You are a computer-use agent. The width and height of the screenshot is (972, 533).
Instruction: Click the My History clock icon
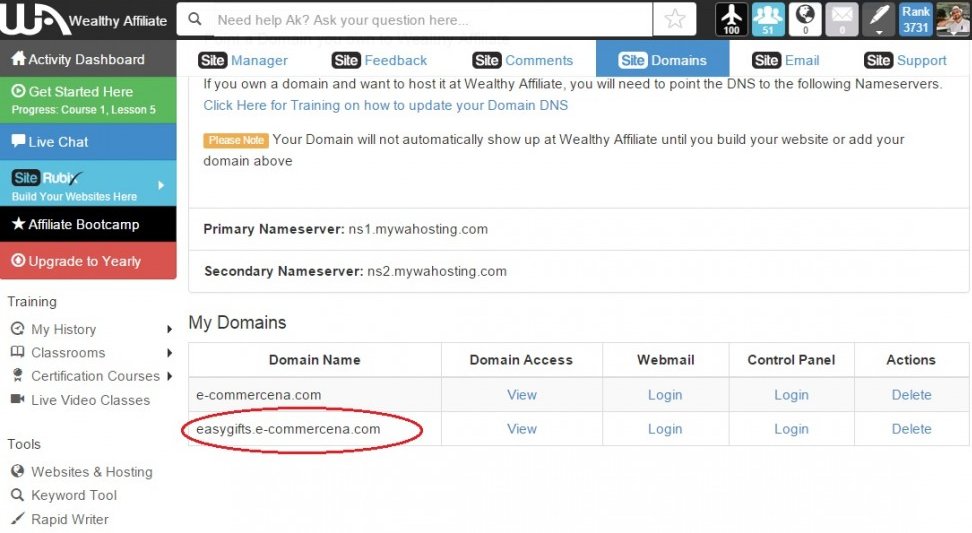click(x=17, y=328)
